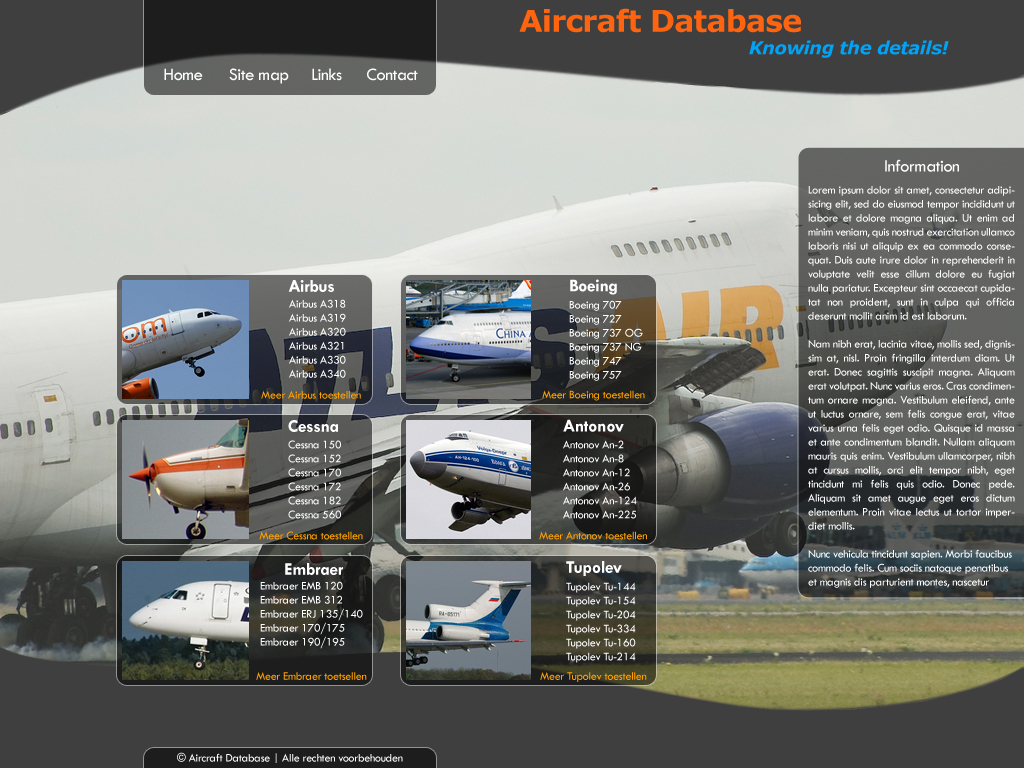Choose the Boeing 737 OG entry
This screenshot has height=768, width=1024.
click(x=605, y=333)
